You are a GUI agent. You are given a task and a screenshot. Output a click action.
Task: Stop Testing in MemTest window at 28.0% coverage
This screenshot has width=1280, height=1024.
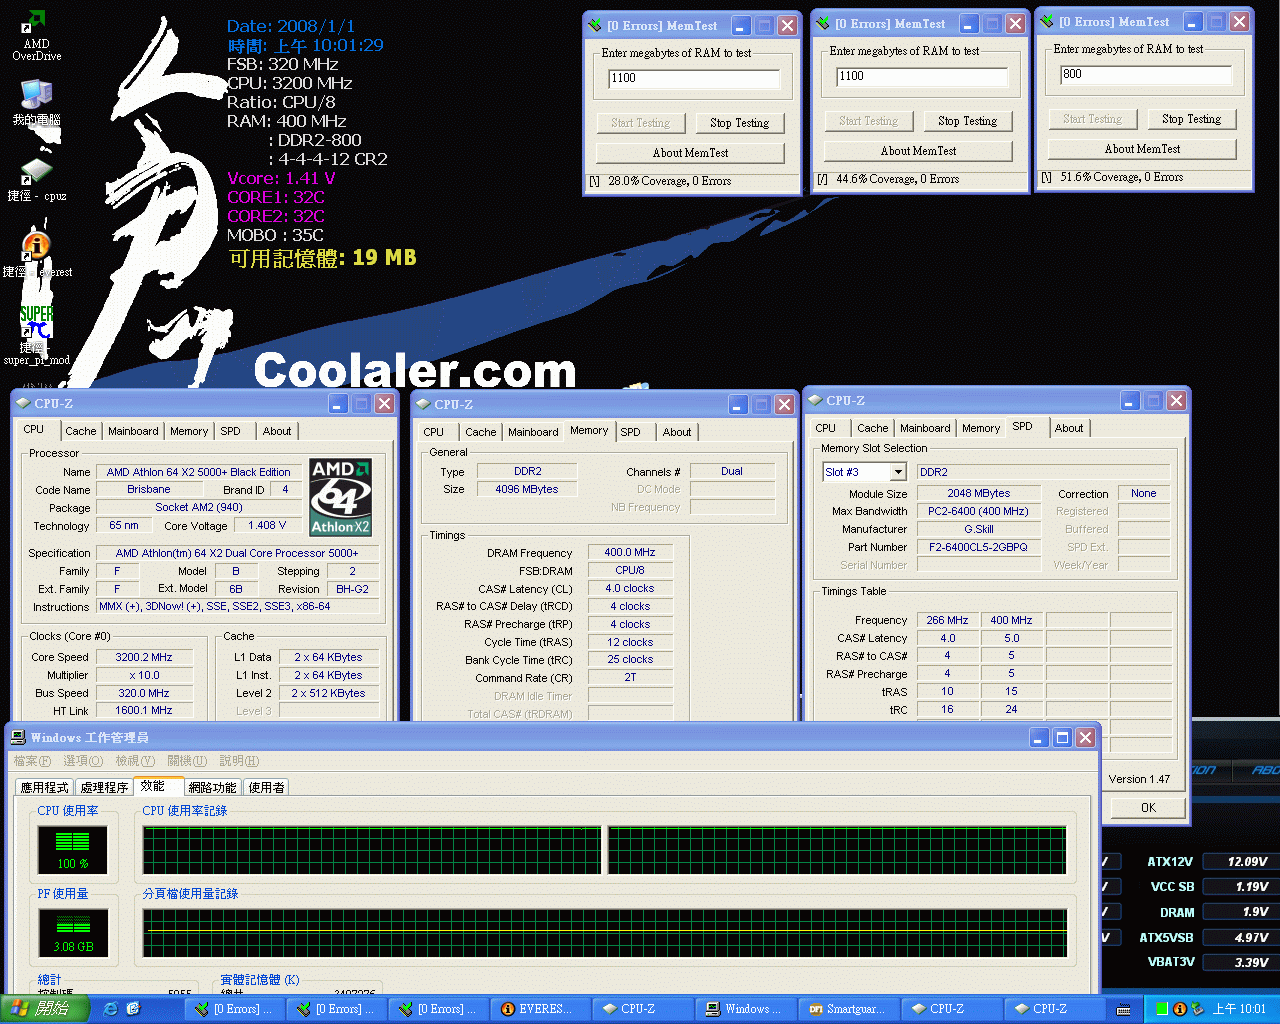point(740,123)
